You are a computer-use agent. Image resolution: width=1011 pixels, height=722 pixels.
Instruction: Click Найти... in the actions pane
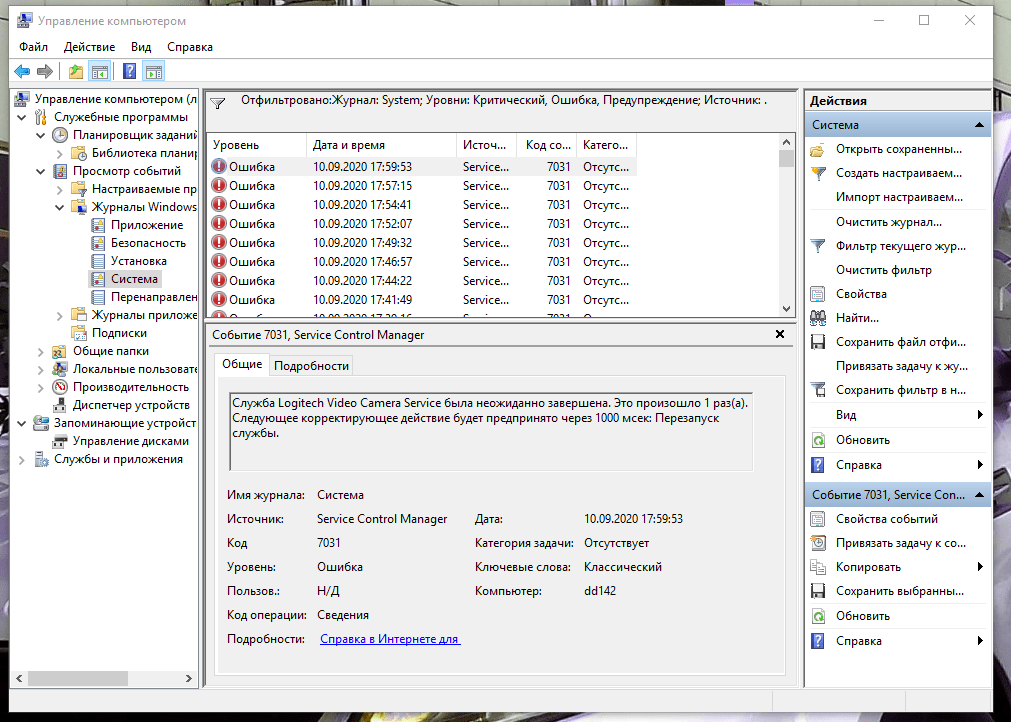tap(857, 318)
